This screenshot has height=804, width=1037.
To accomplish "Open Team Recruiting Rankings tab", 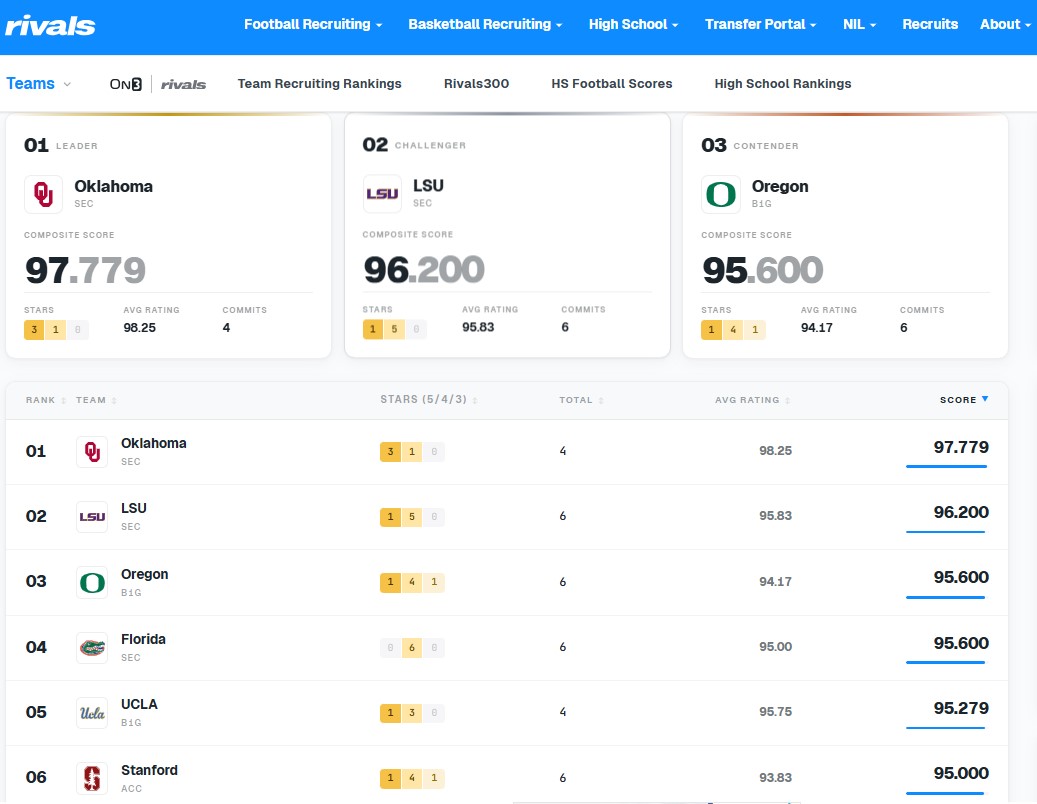I will click(x=319, y=84).
